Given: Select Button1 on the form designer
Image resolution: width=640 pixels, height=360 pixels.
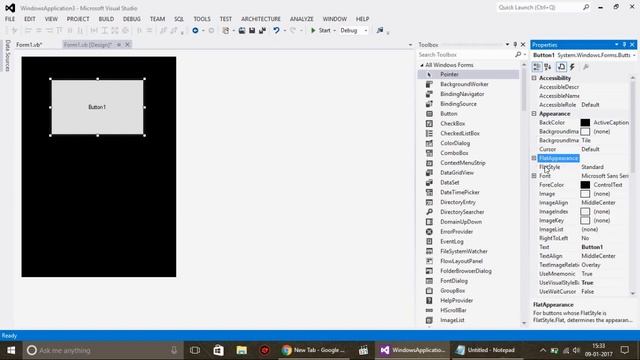Looking at the screenshot, I should click(x=98, y=107).
